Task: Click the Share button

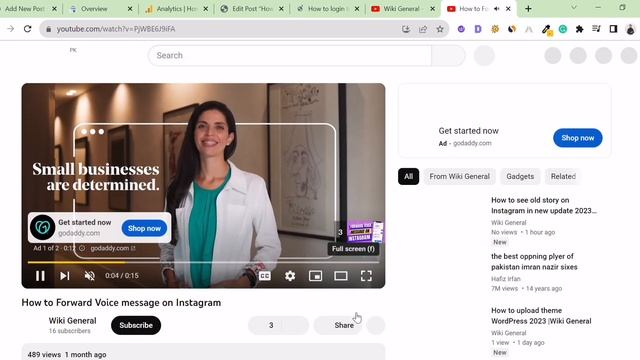Action: click(338, 325)
